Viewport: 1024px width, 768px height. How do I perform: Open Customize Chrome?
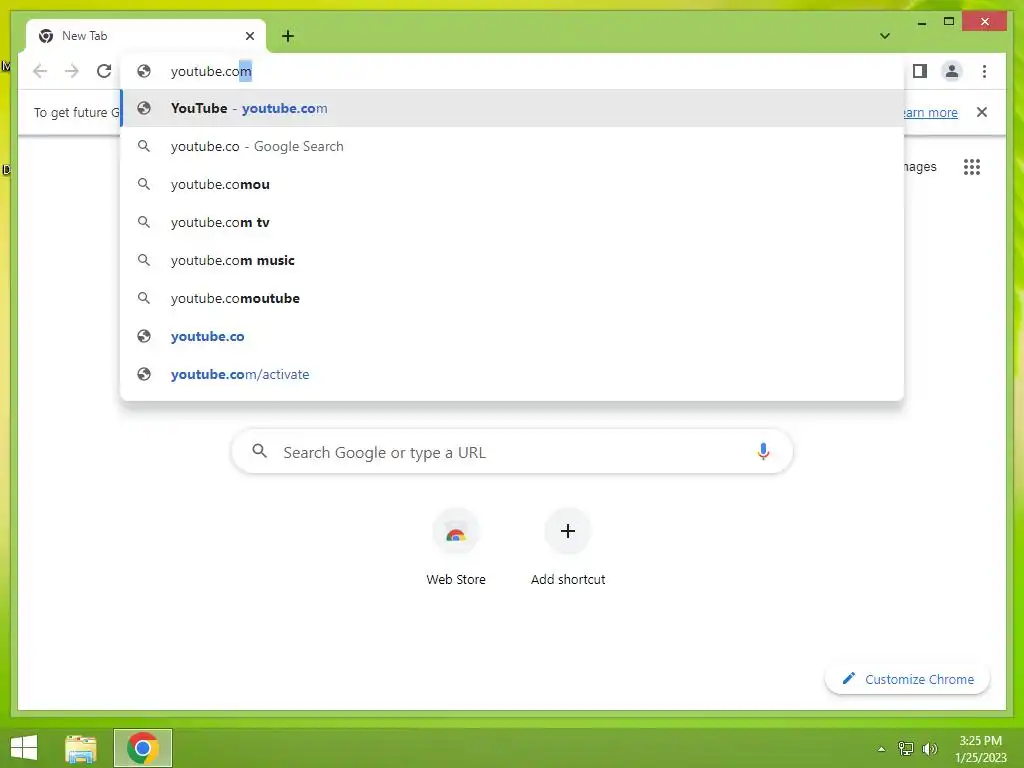click(907, 679)
